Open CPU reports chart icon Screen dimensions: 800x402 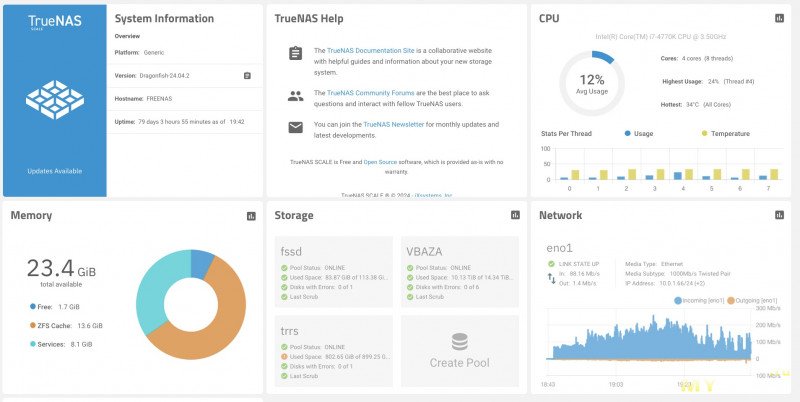pyautogui.click(x=779, y=18)
